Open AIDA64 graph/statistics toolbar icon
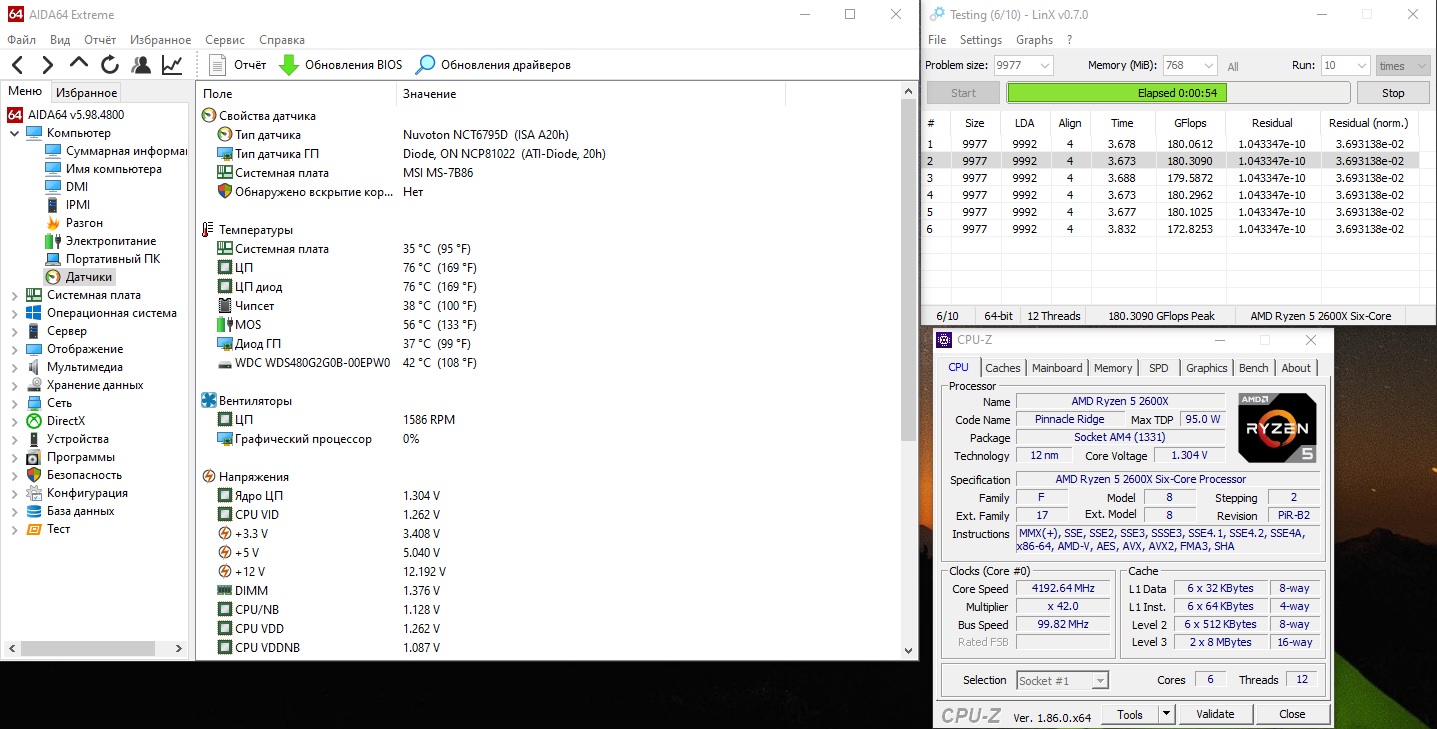The height and width of the screenshot is (729, 1437). [172, 65]
